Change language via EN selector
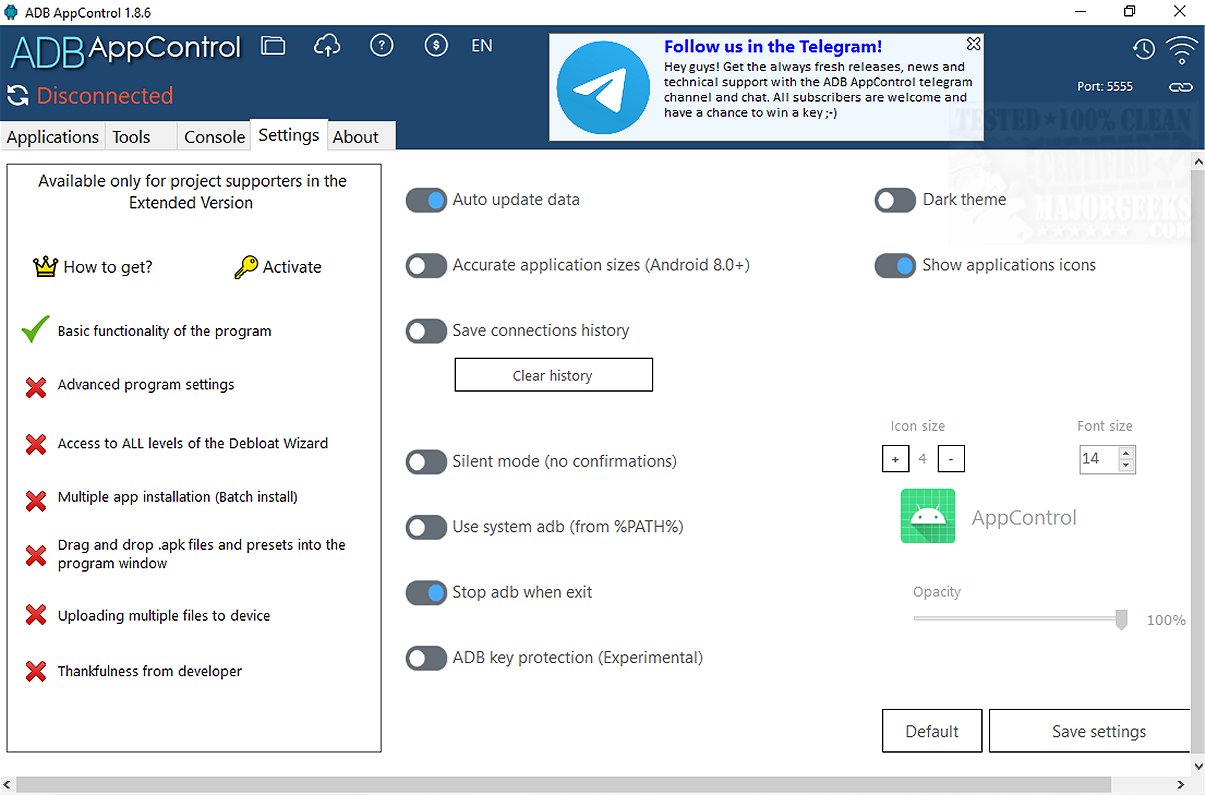 pyautogui.click(x=482, y=46)
